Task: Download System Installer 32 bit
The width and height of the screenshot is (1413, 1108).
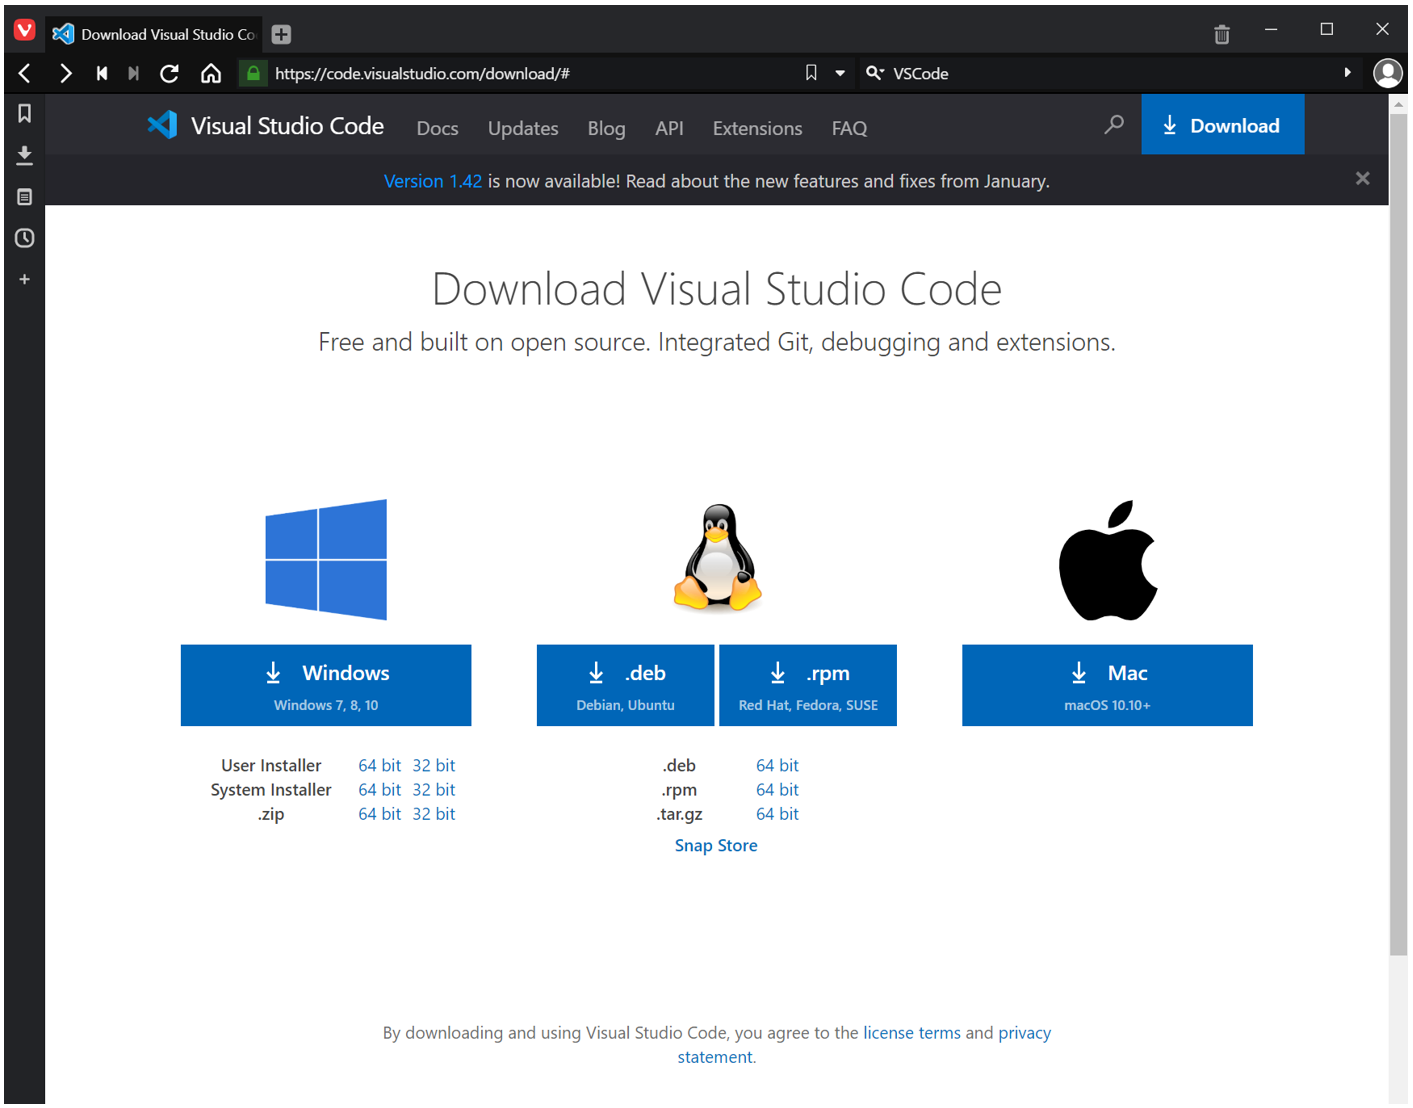Action: tap(434, 790)
